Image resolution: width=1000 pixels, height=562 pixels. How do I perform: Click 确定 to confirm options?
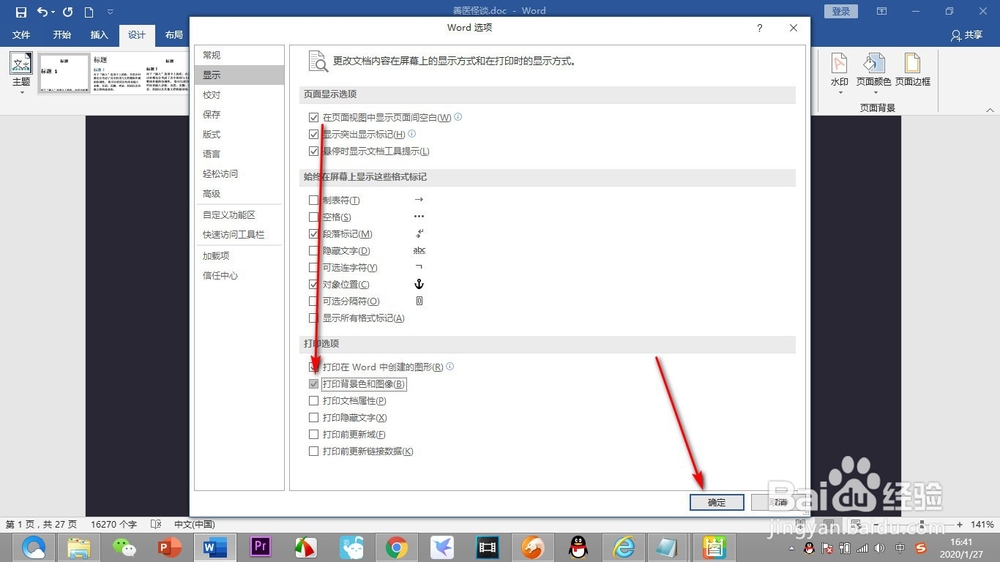(716, 502)
